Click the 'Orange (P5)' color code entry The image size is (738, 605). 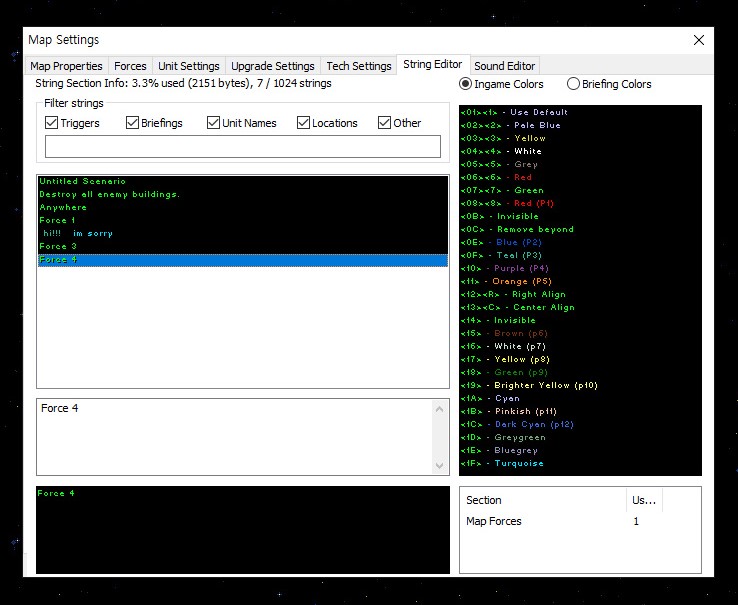pos(506,282)
